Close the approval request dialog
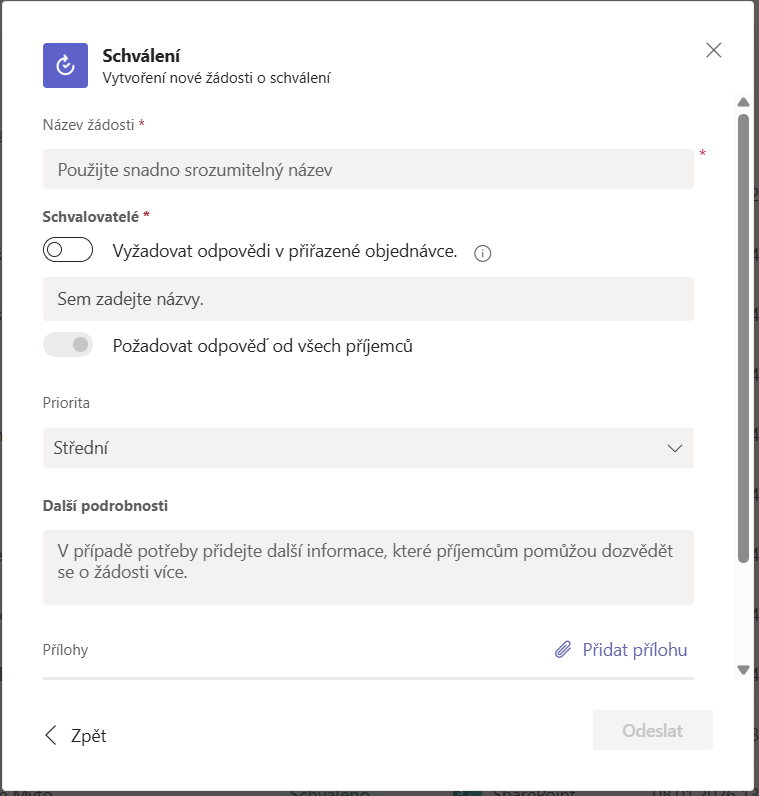 point(713,50)
